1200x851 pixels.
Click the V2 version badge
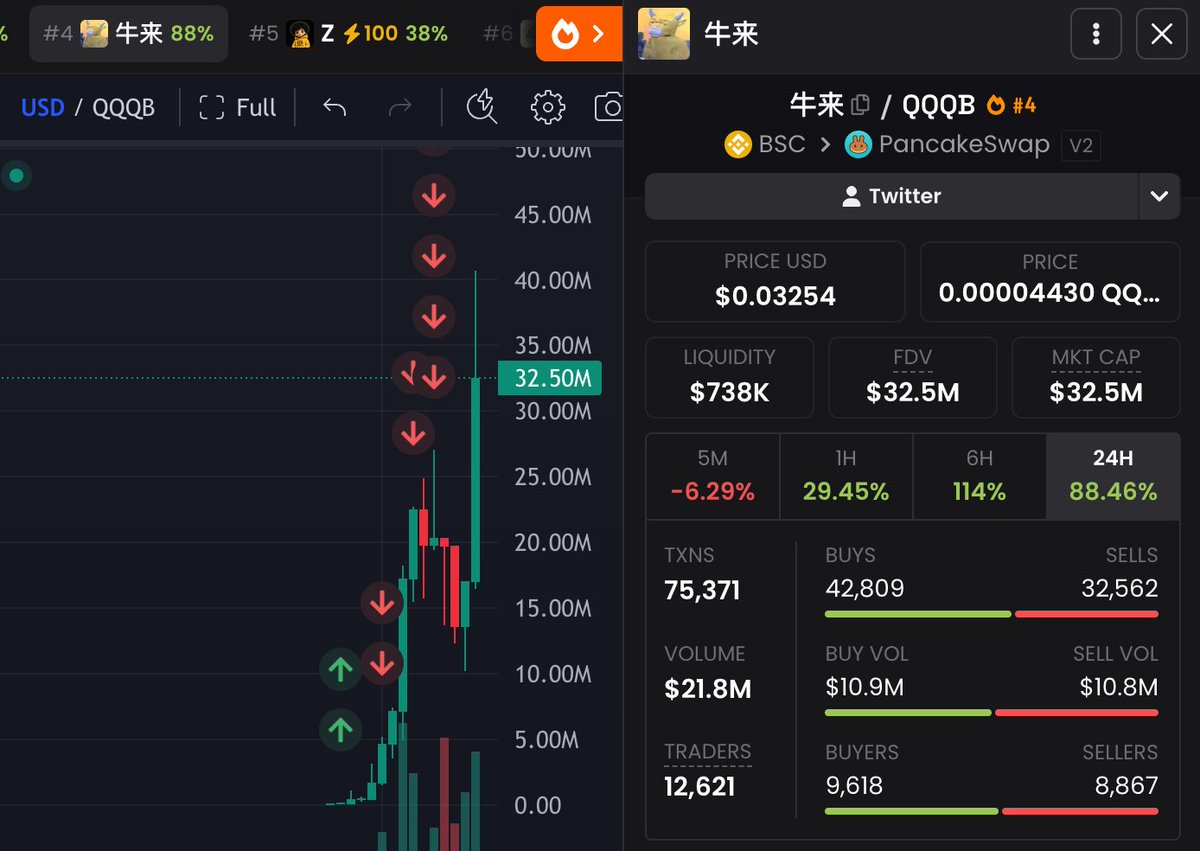tap(1080, 145)
